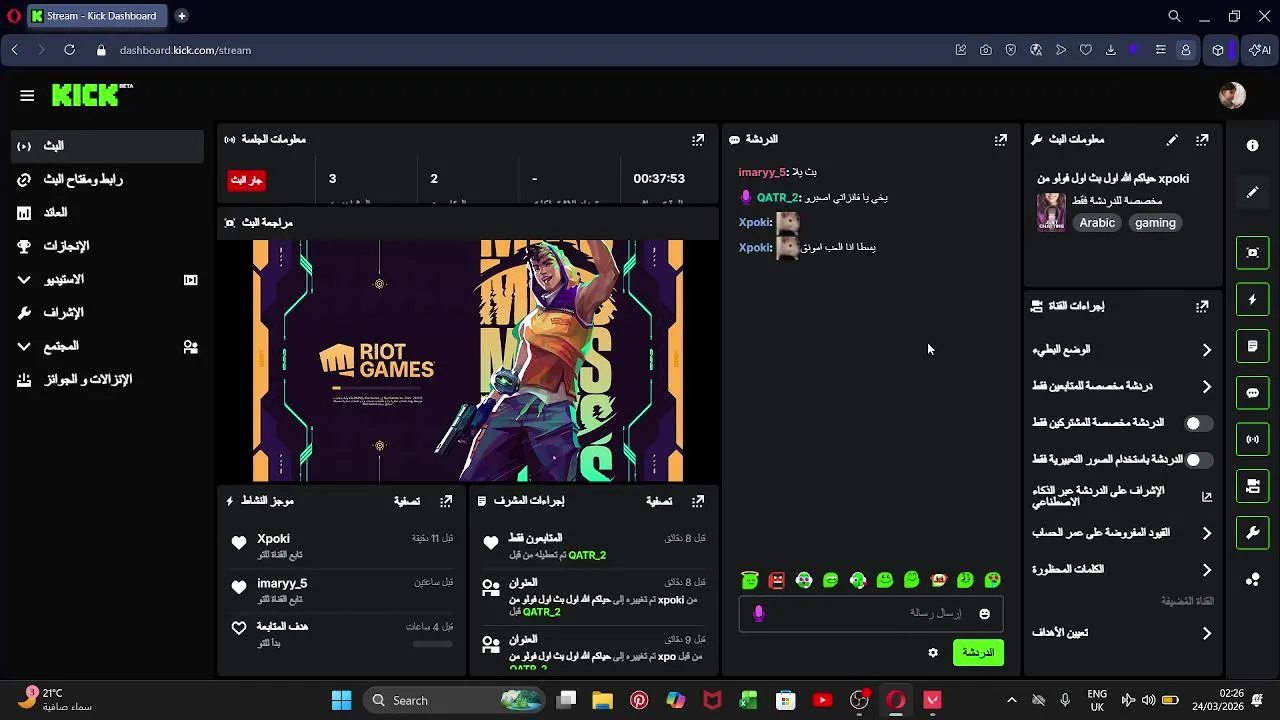The width and height of the screenshot is (1280, 720).
Task: Pop out the session info panel (معلومات الجلسة)
Action: (x=698, y=140)
